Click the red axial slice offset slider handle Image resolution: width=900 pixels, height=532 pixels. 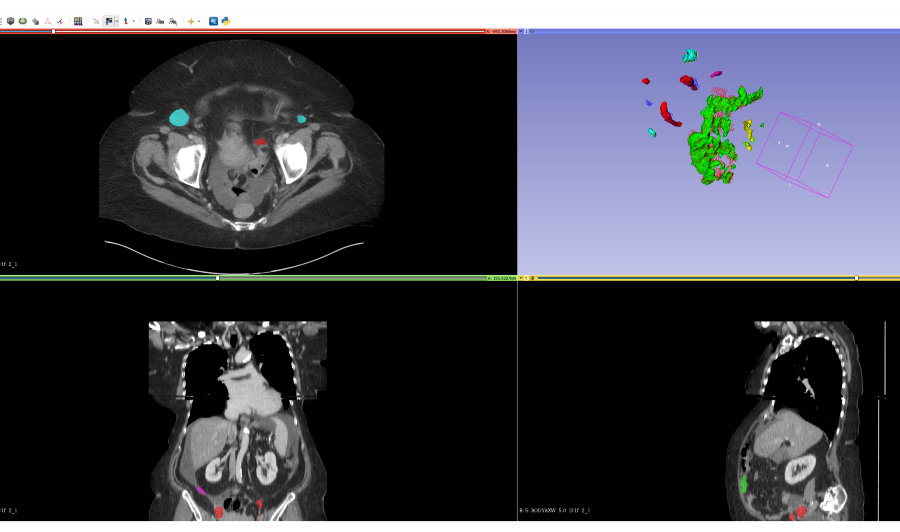53,32
